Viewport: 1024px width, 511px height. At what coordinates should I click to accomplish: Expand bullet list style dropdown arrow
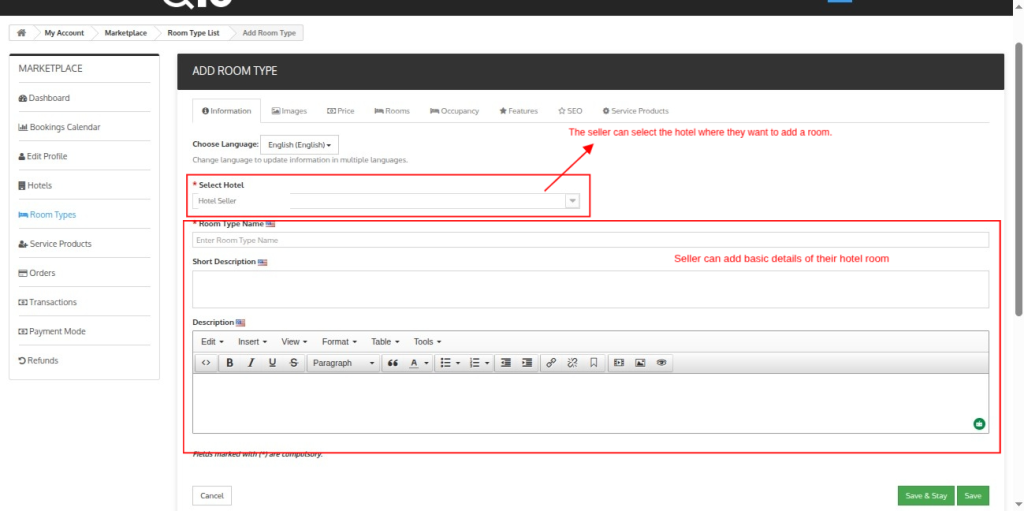coord(458,363)
